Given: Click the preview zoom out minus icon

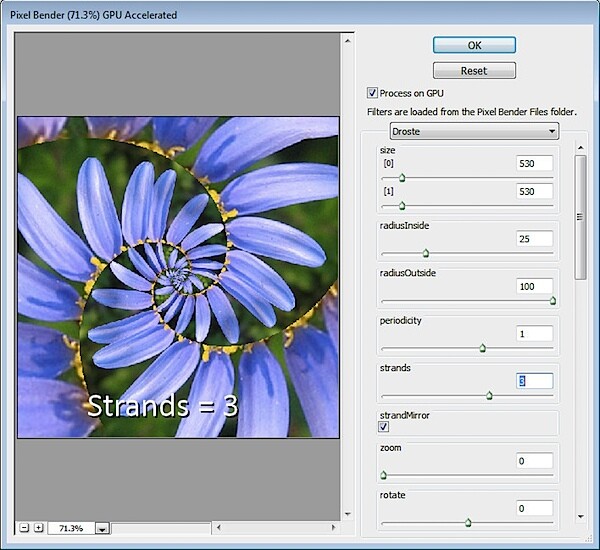Looking at the screenshot, I should [x=24, y=528].
